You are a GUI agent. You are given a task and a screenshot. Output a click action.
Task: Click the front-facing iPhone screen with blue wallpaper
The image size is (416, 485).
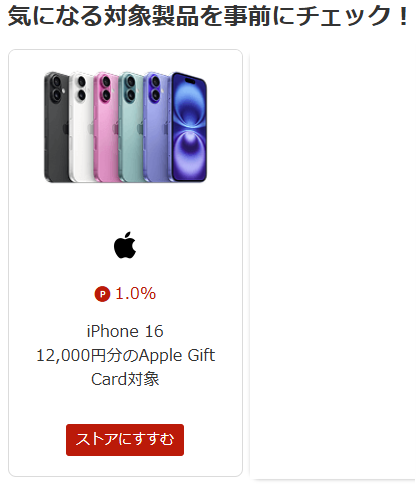pyautogui.click(x=189, y=127)
